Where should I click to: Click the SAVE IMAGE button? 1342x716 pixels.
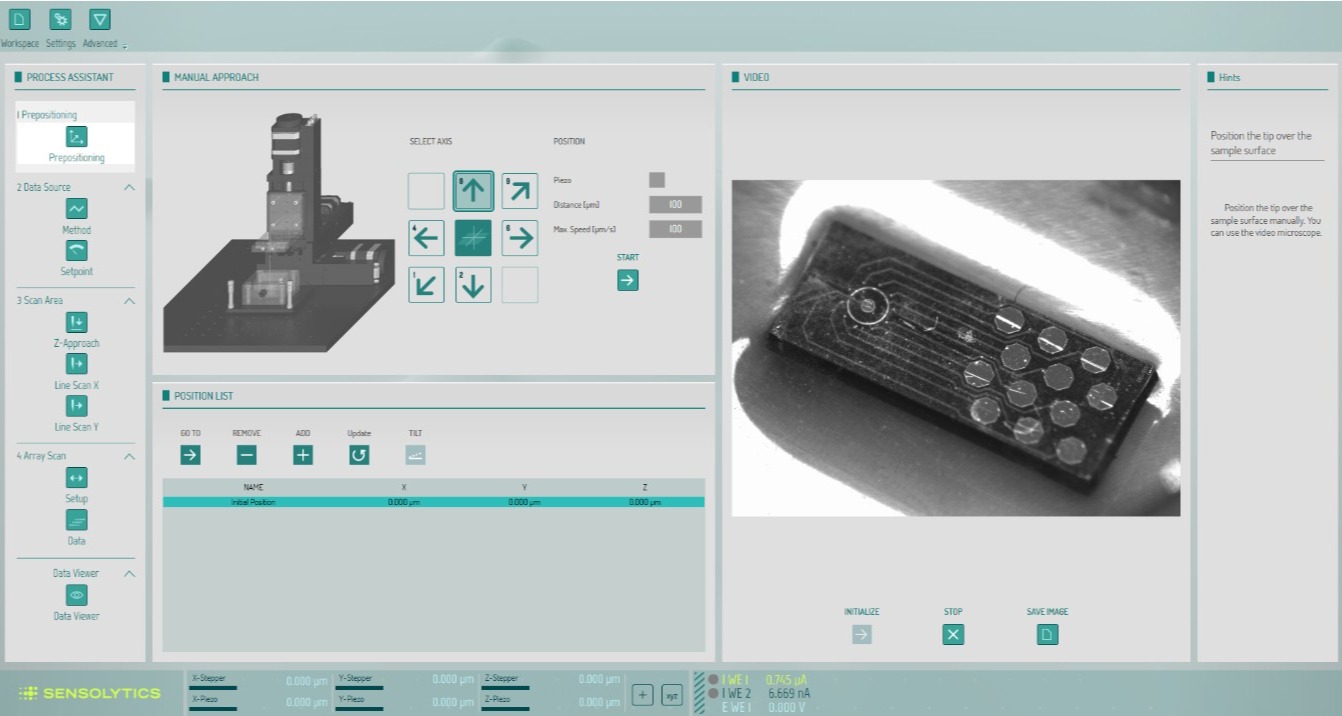coord(1047,634)
